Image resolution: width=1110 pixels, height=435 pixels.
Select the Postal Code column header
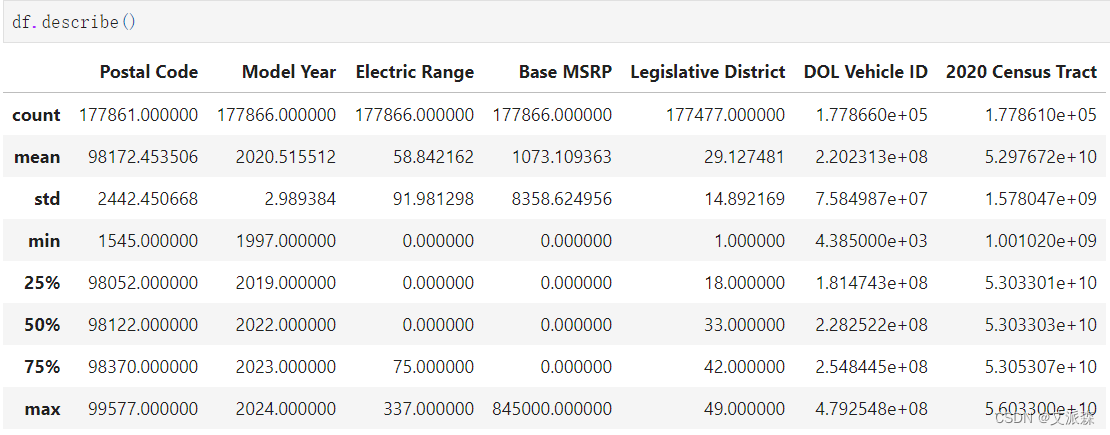click(149, 72)
